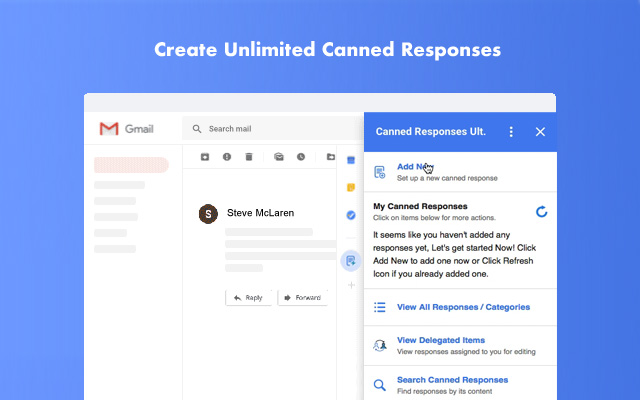Click the Canned Responses Ult. panel title
This screenshot has height=400, width=640.
[431, 131]
